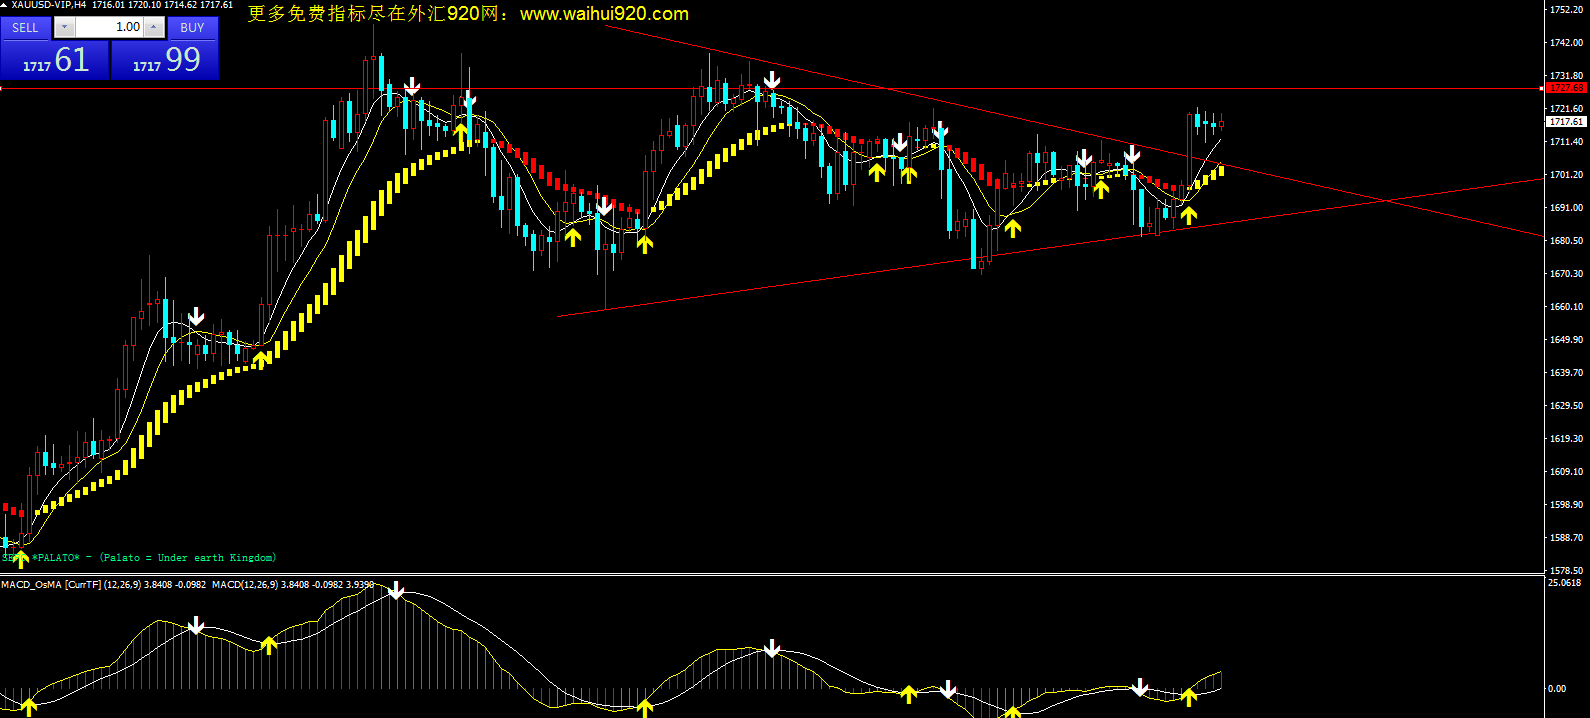Select the white 1717.61 current price label

coord(1566,122)
